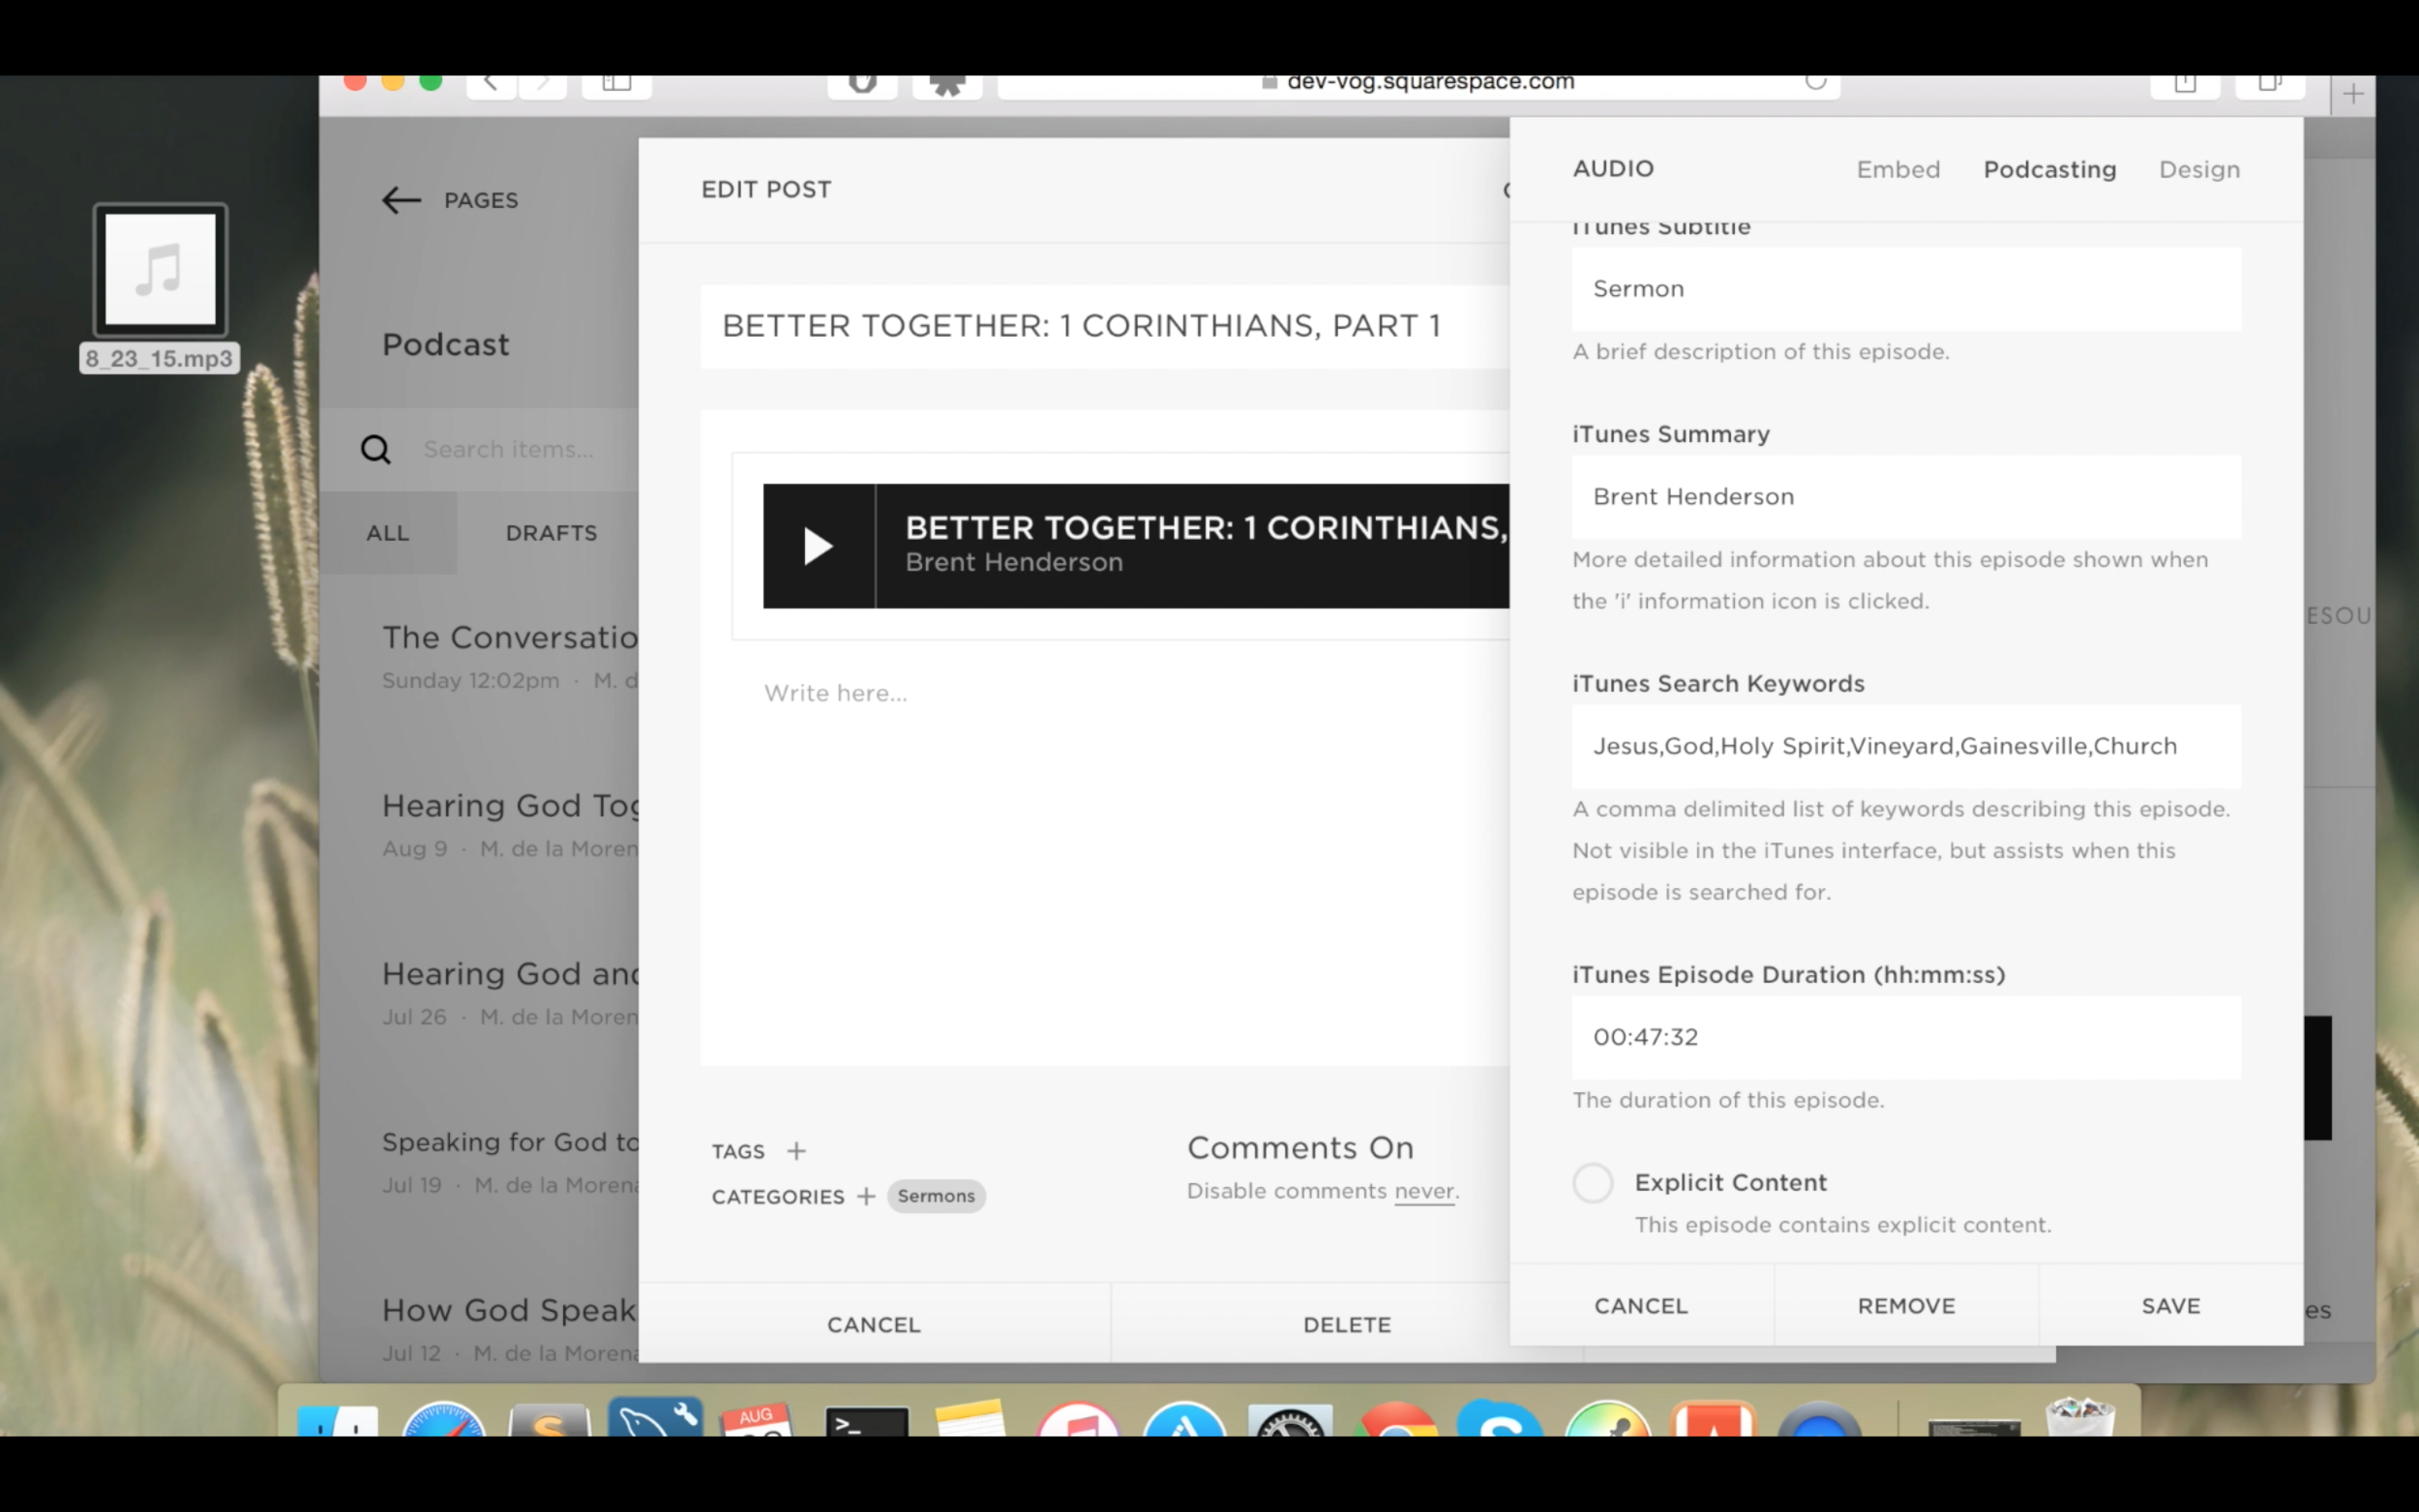Open Trash from the dock
This screenshot has height=1512, width=2419.
click(x=2080, y=1418)
